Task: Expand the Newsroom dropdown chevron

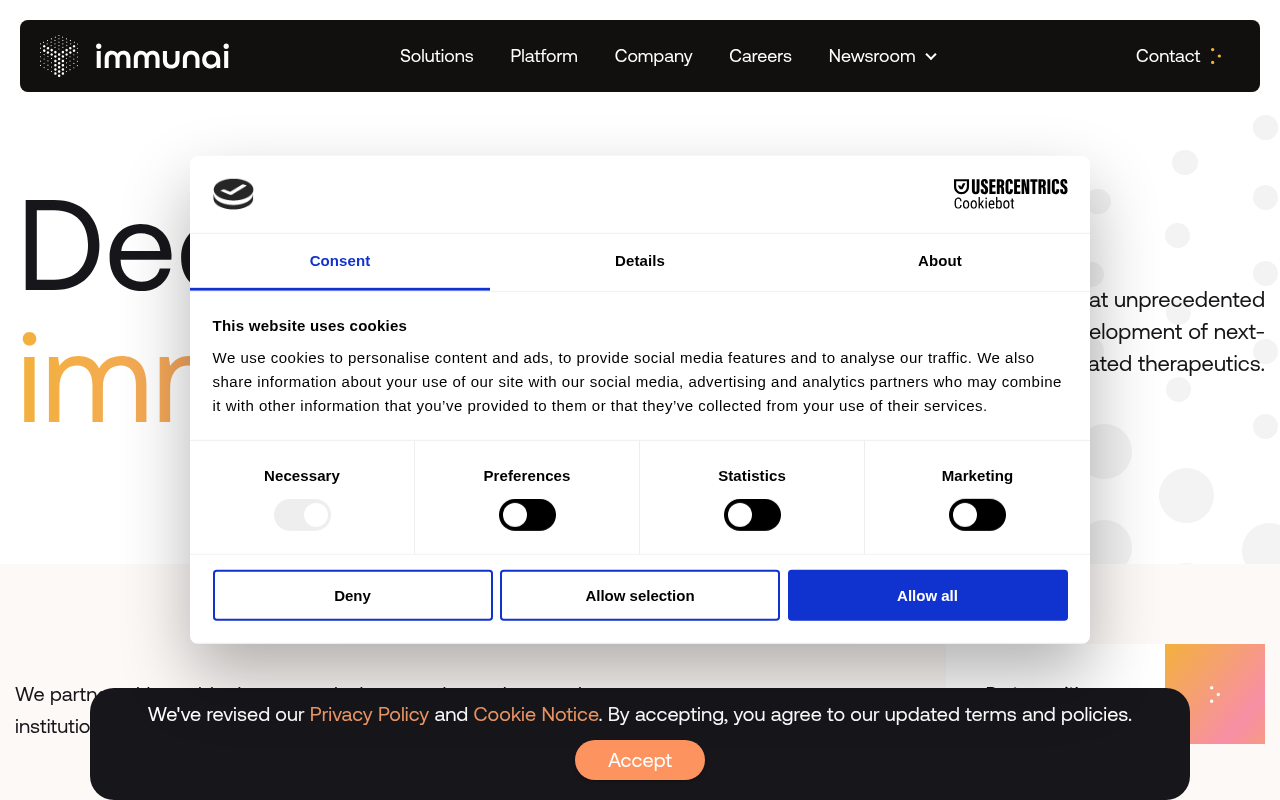Action: (931, 57)
